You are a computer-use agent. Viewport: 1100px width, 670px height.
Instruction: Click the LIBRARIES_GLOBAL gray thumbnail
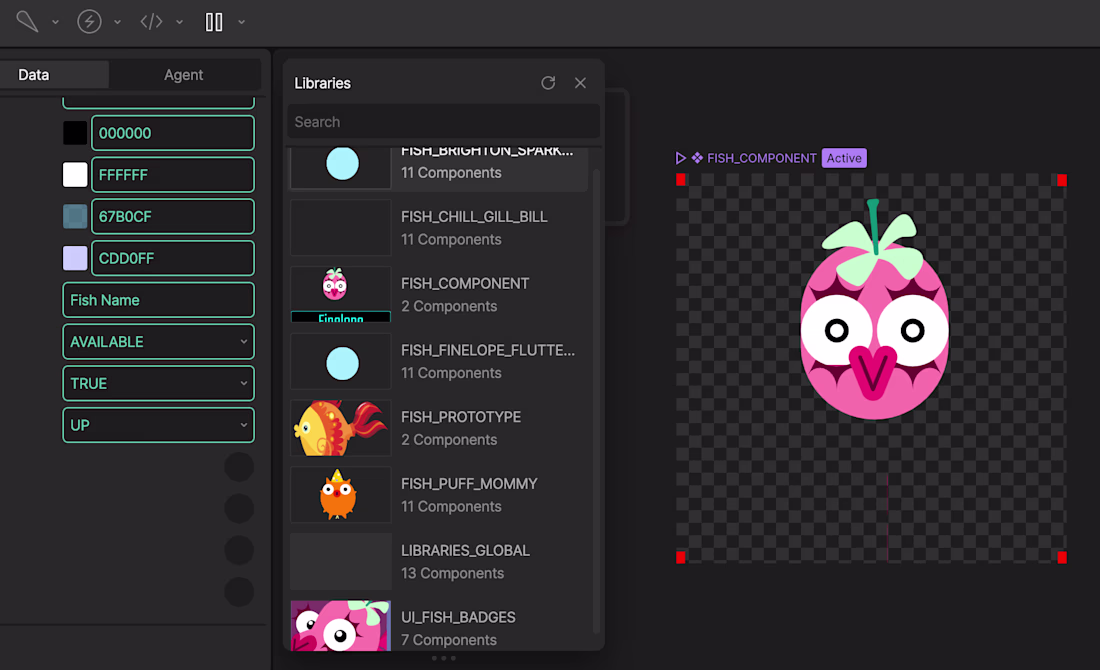click(341, 561)
